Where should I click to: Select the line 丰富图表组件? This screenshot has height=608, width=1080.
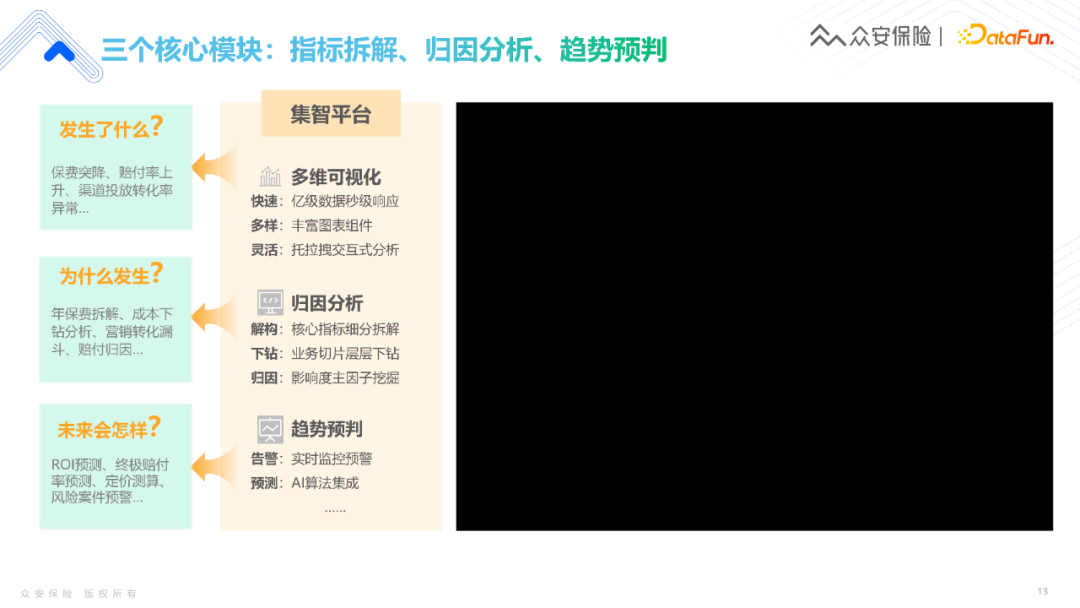click(x=331, y=225)
